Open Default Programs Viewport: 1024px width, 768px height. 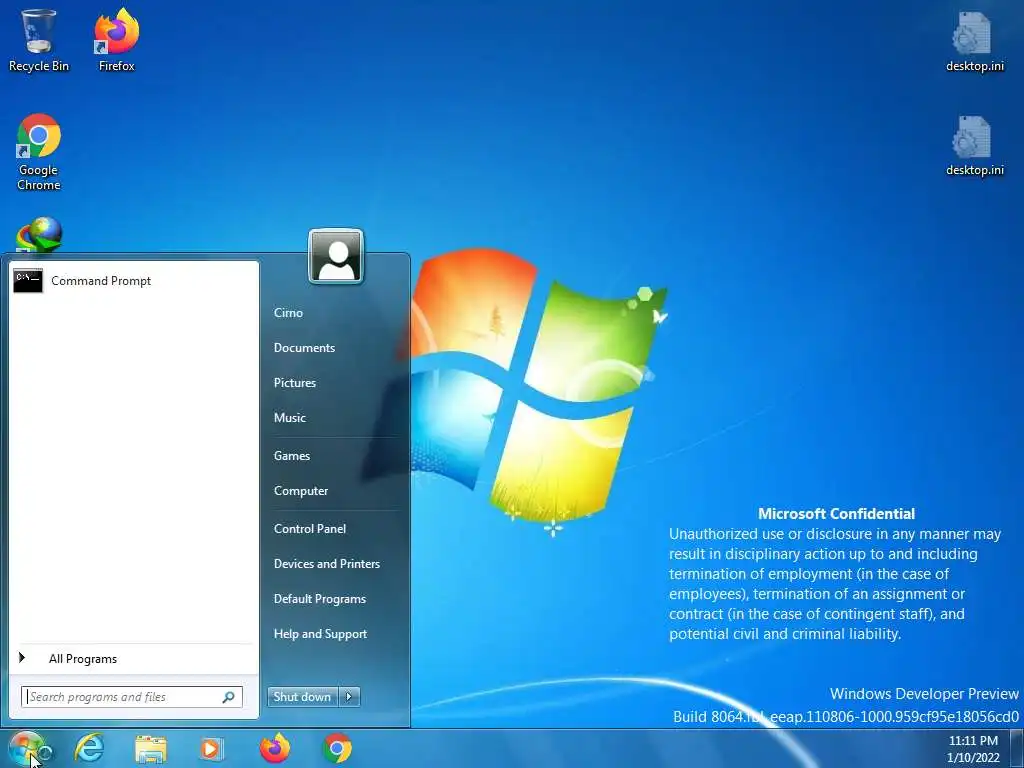coord(319,599)
